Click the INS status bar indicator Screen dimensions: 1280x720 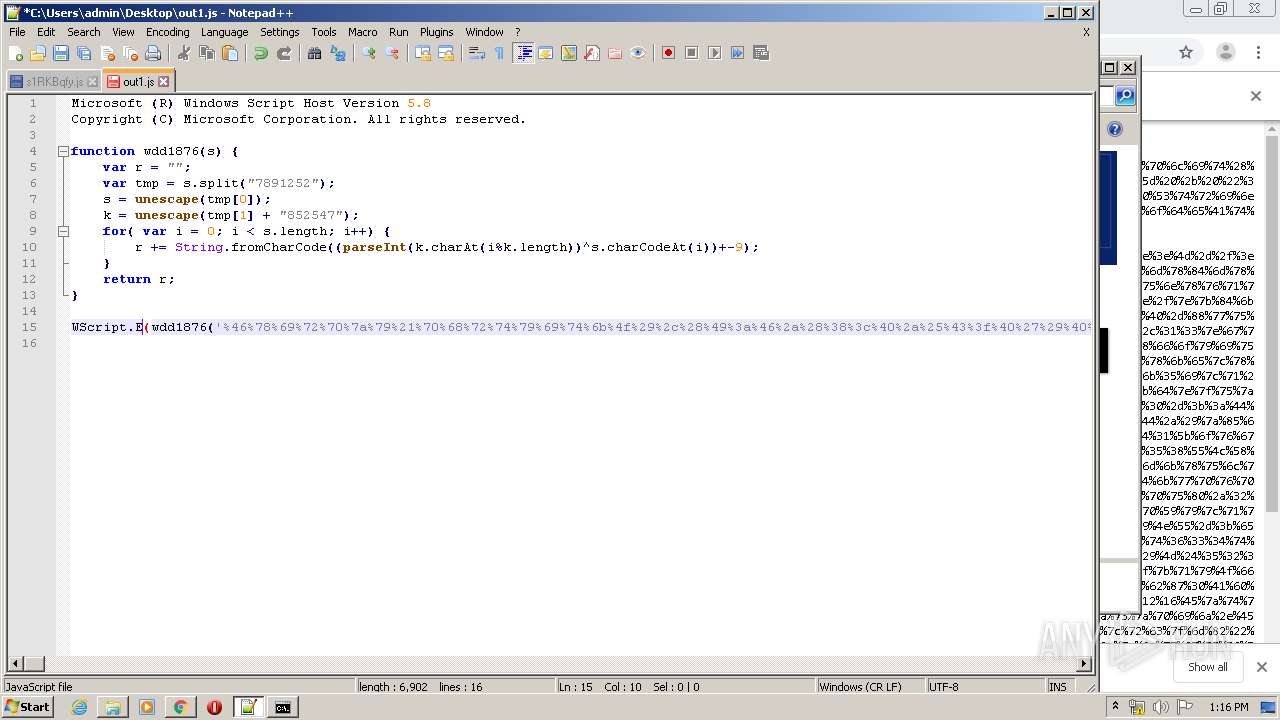tap(1058, 687)
